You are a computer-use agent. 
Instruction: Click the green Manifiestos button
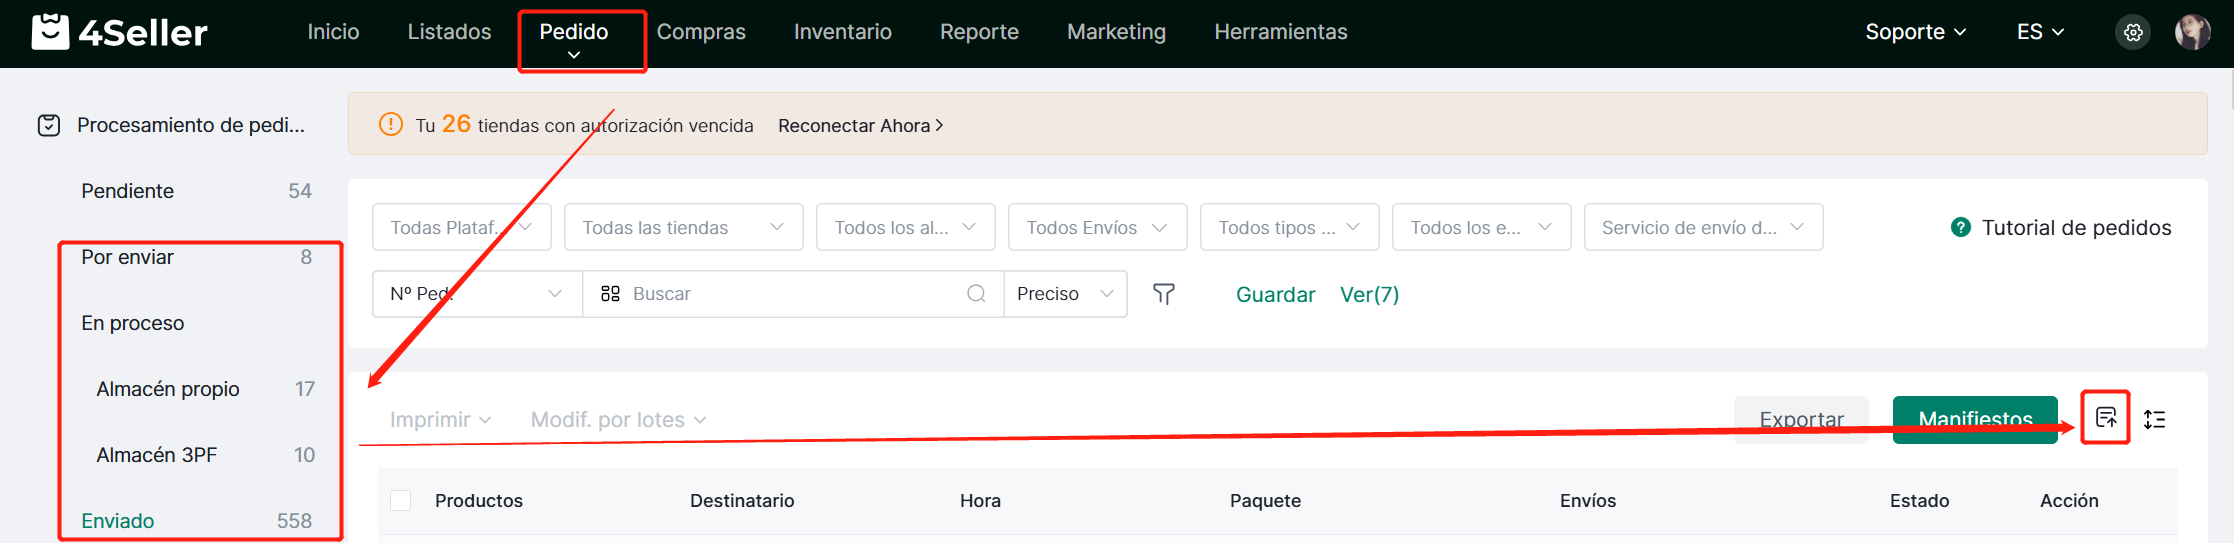point(1975,420)
